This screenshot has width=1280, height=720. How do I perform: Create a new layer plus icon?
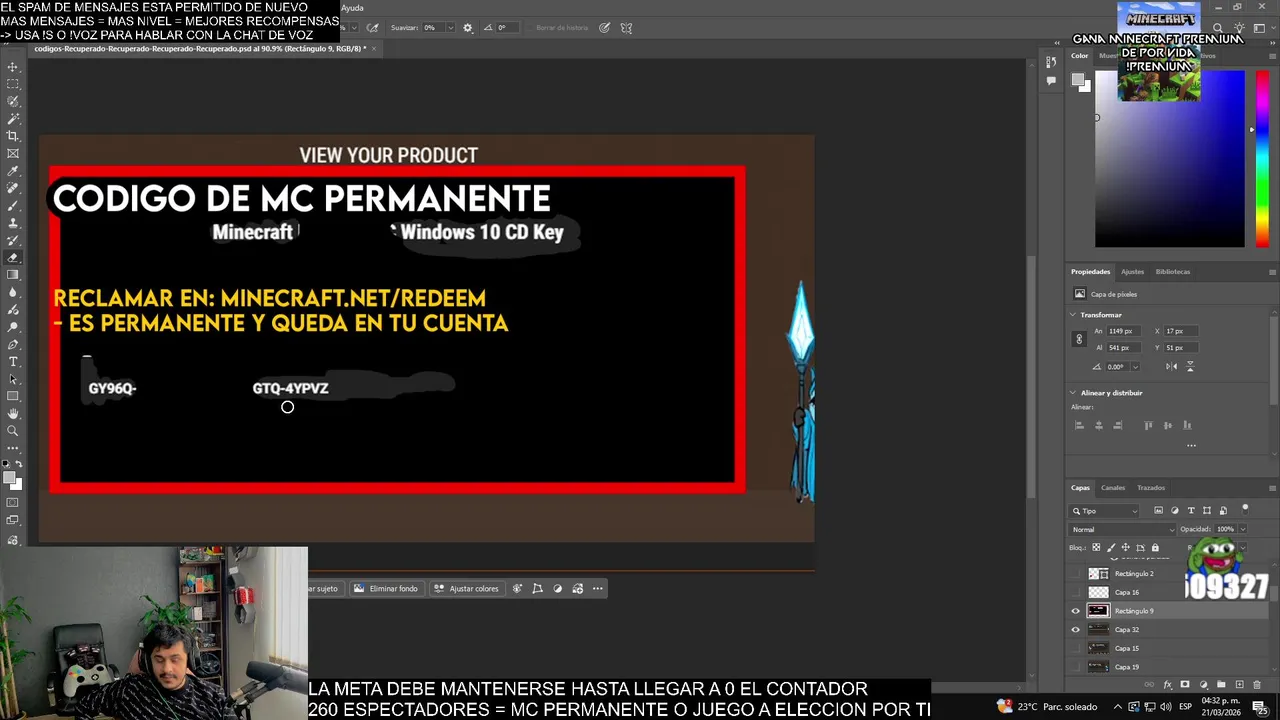point(1239,685)
